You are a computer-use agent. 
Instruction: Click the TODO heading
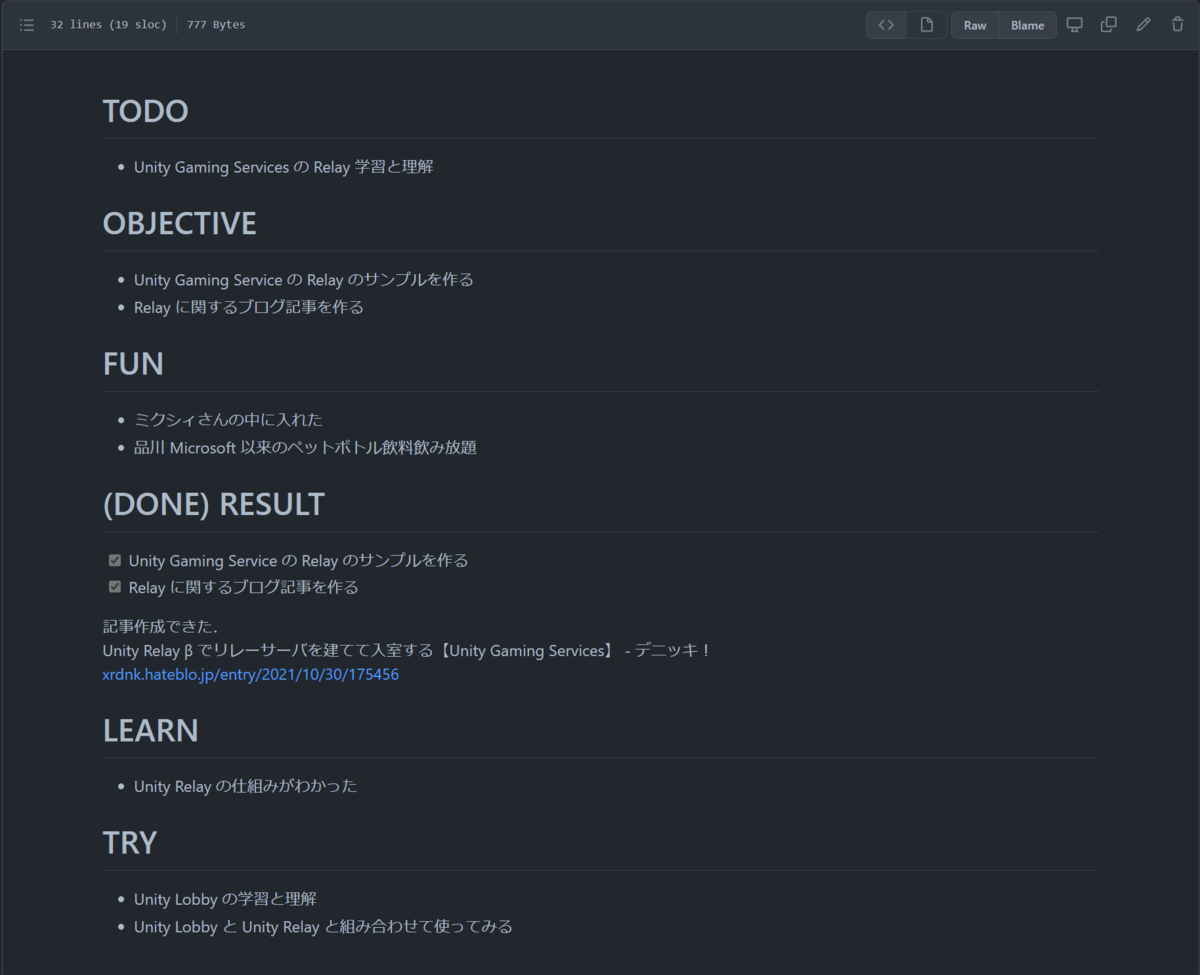146,111
